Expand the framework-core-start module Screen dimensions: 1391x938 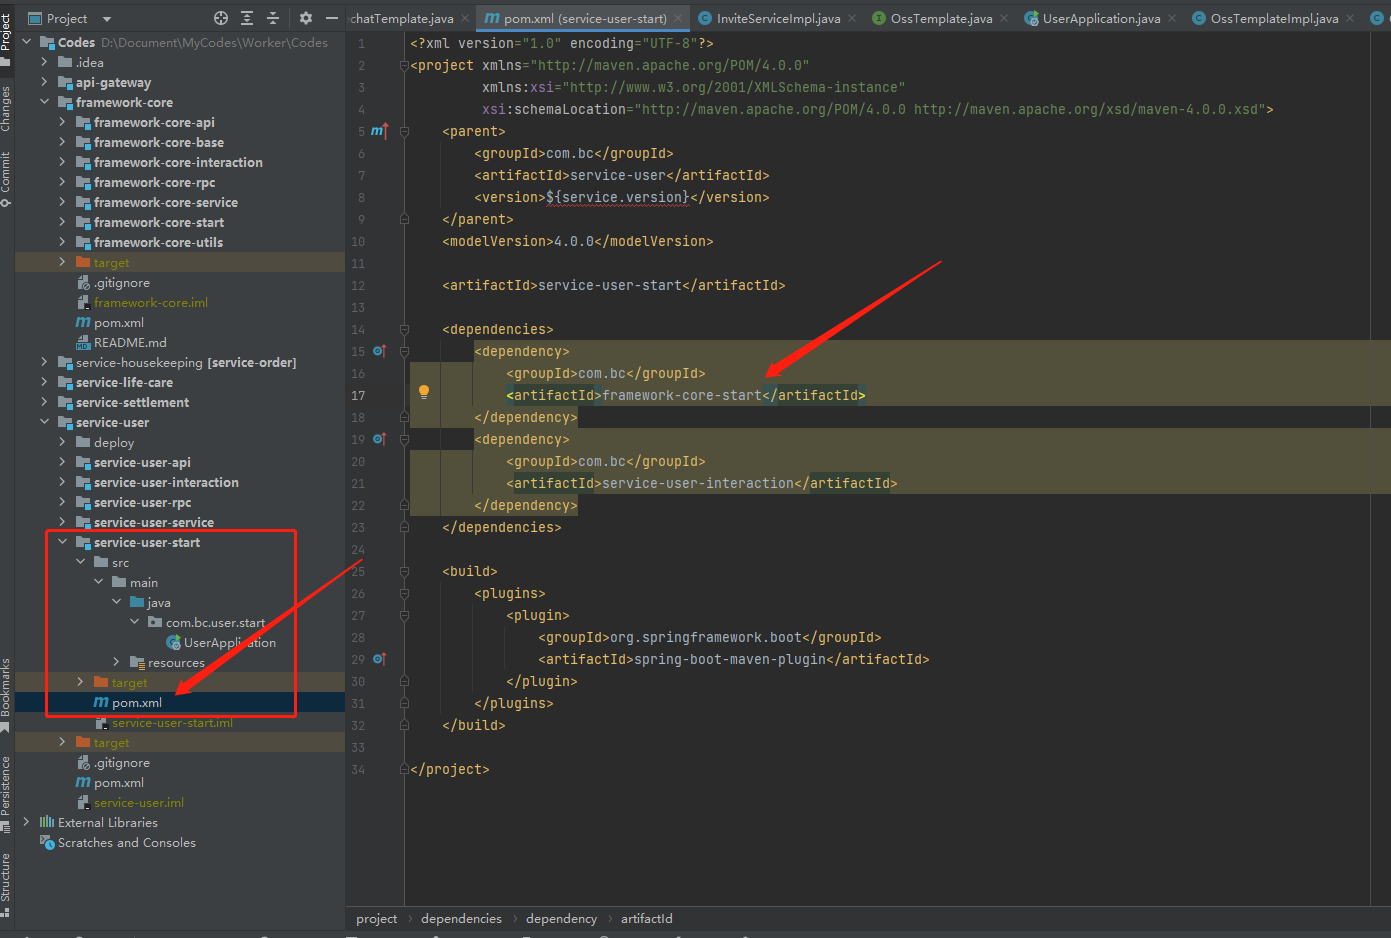(63, 222)
